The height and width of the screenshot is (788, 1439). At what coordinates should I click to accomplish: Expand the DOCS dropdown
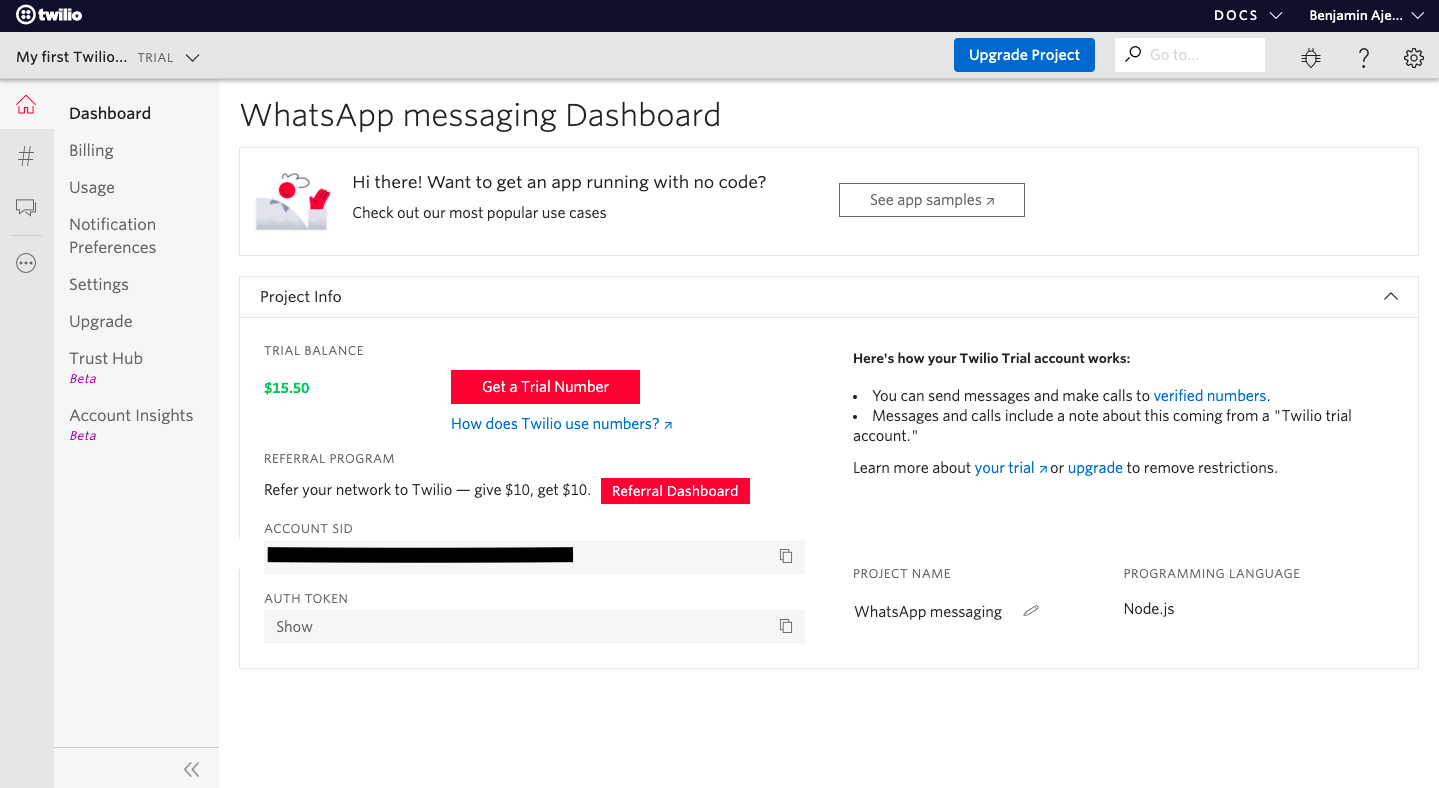pyautogui.click(x=1248, y=15)
